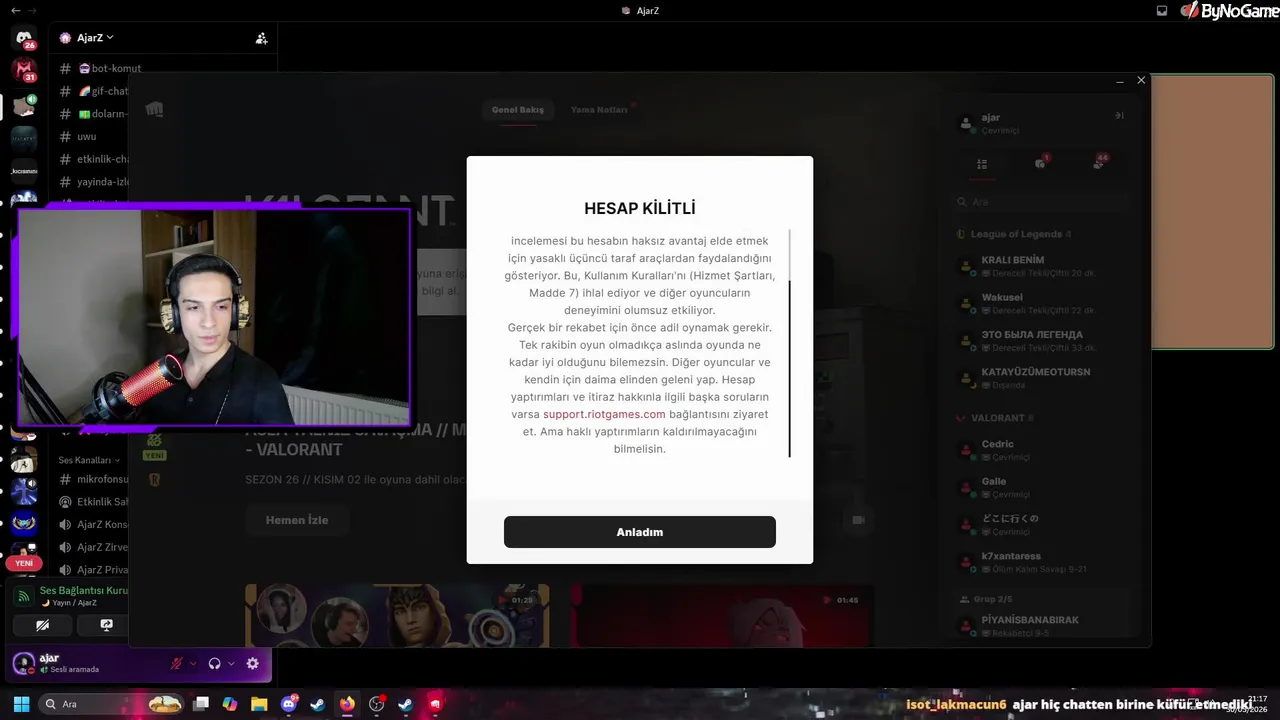Viewport: 1280px width, 720px height.
Task: Click the screen share button in Discord
Action: point(106,625)
